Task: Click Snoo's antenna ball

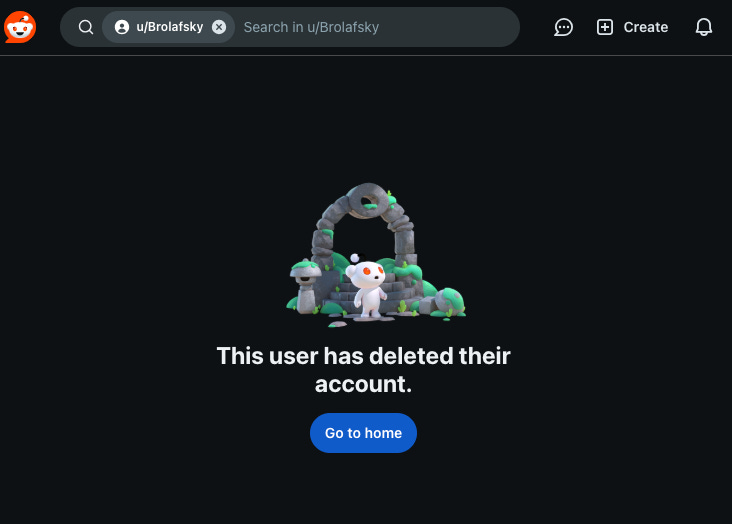Action: pos(355,258)
